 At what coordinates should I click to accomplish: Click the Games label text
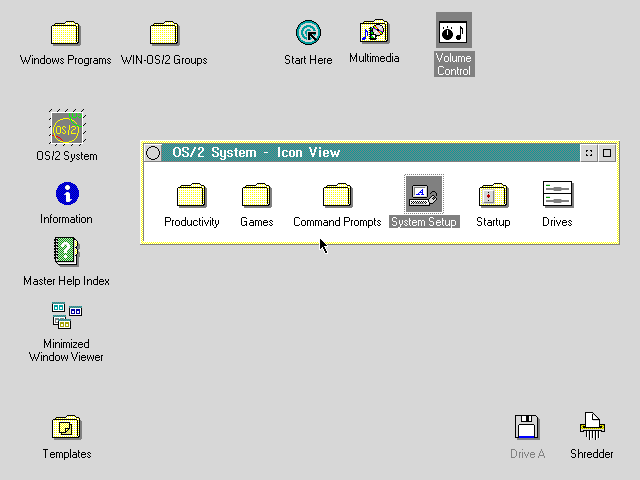point(257,222)
